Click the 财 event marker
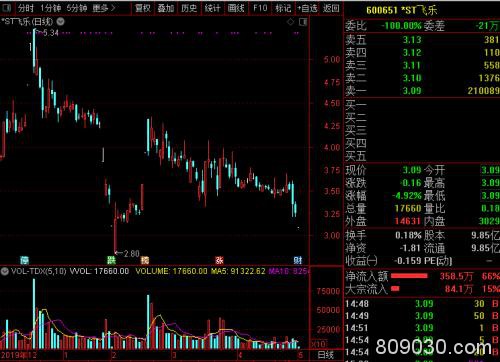 (x=298, y=260)
